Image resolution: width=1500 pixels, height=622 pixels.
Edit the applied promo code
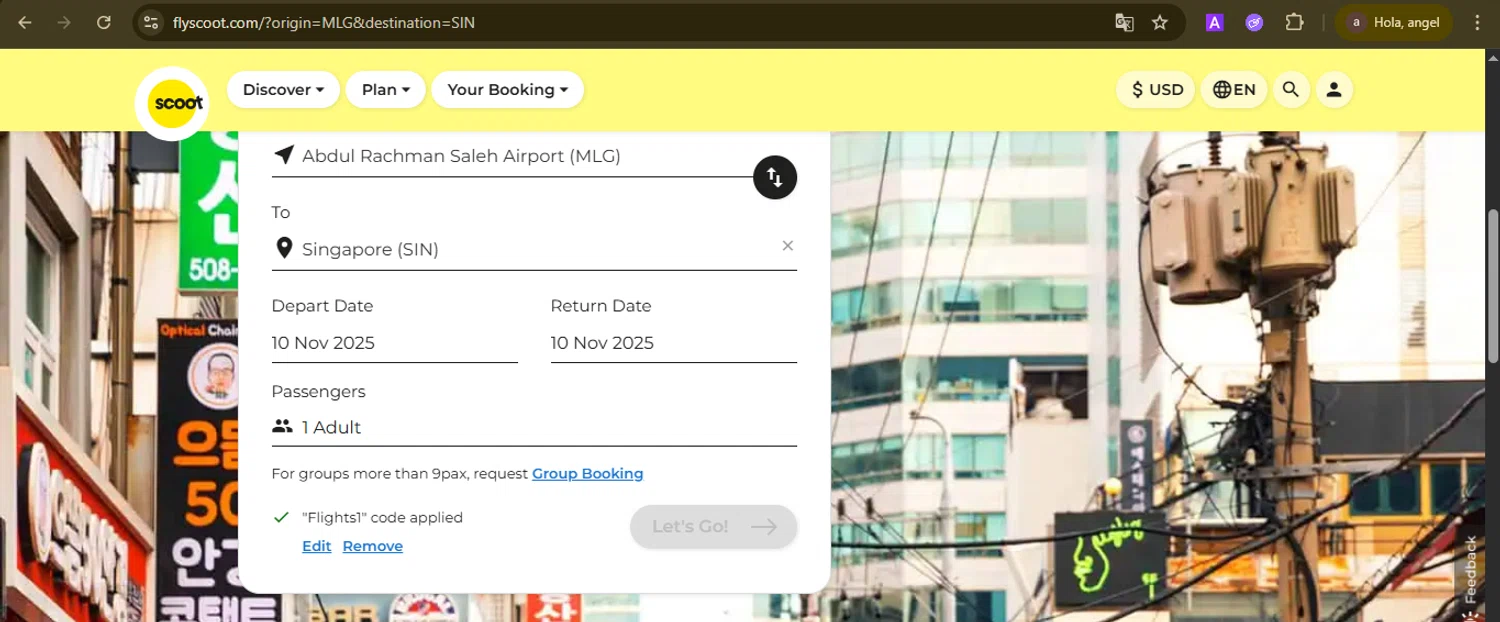click(x=317, y=546)
